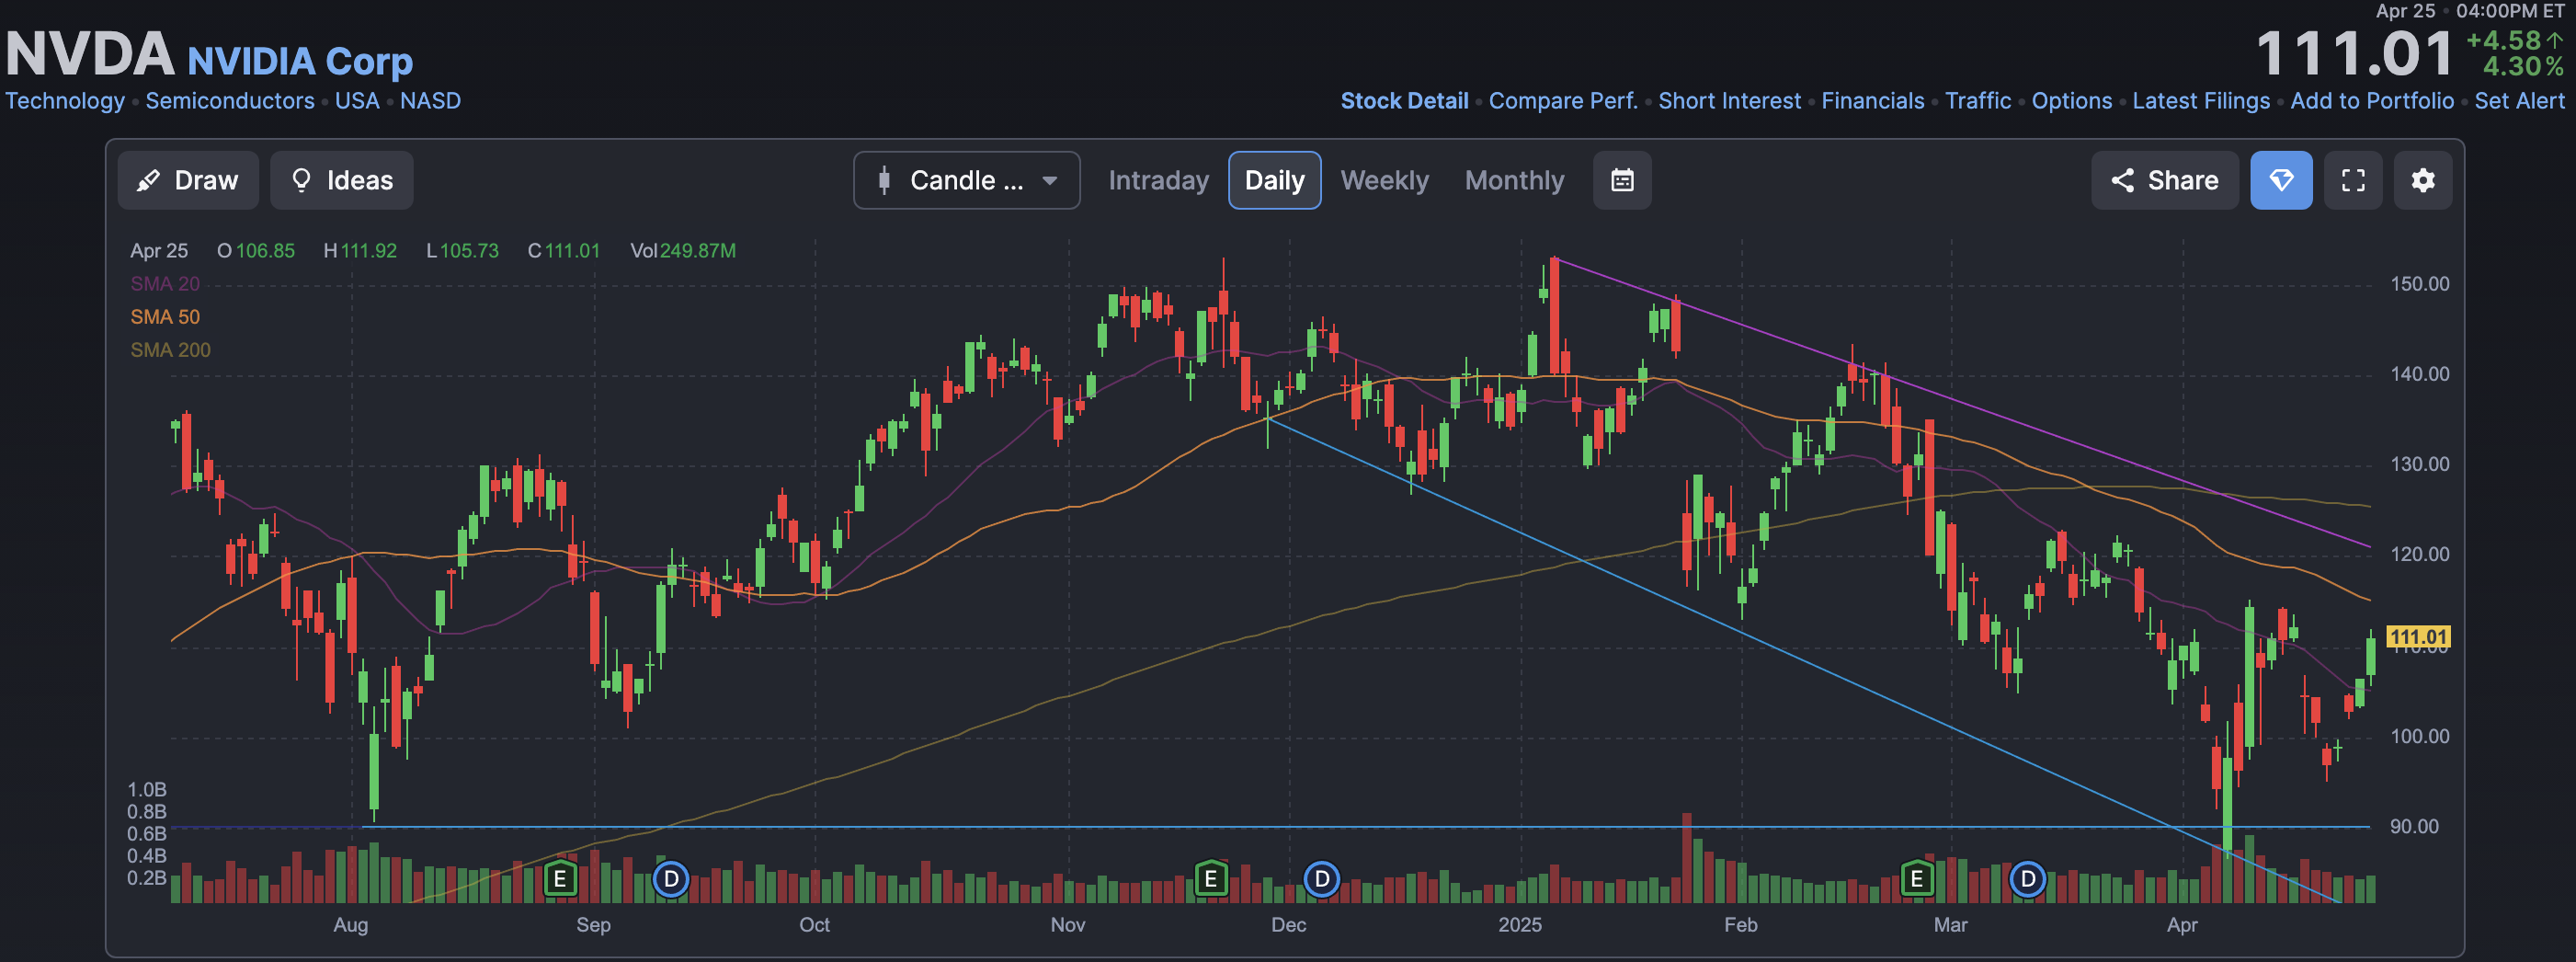View Short Interest data
This screenshot has width=2576, height=962.
coord(1729,101)
